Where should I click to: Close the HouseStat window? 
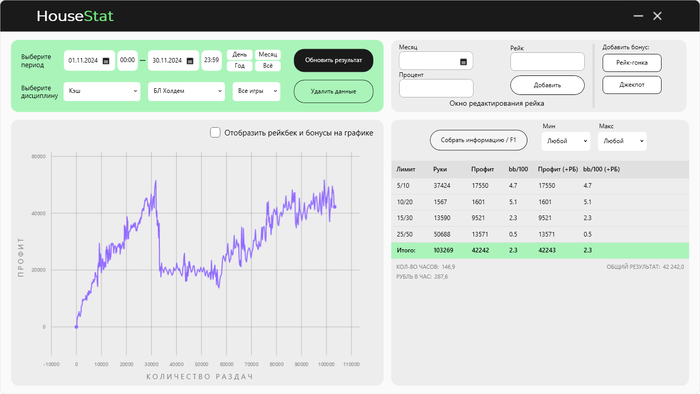[x=657, y=16]
